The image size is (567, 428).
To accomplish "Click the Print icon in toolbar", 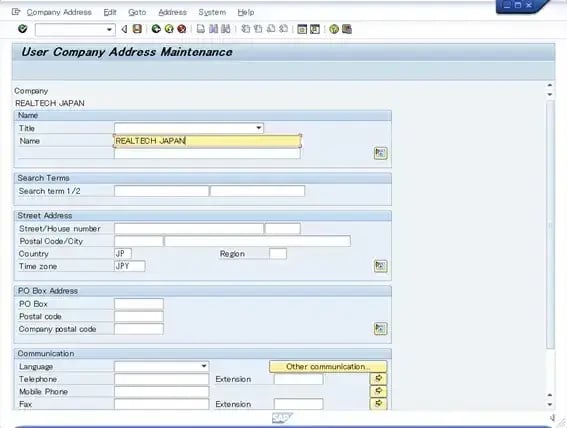I will (201, 29).
